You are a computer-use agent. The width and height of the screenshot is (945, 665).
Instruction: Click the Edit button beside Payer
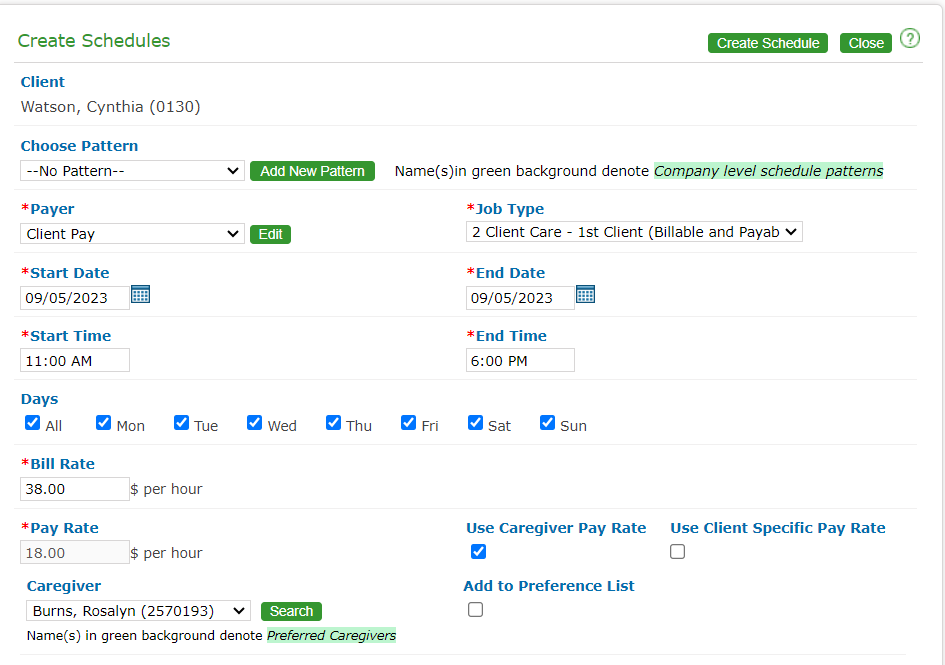coord(270,234)
